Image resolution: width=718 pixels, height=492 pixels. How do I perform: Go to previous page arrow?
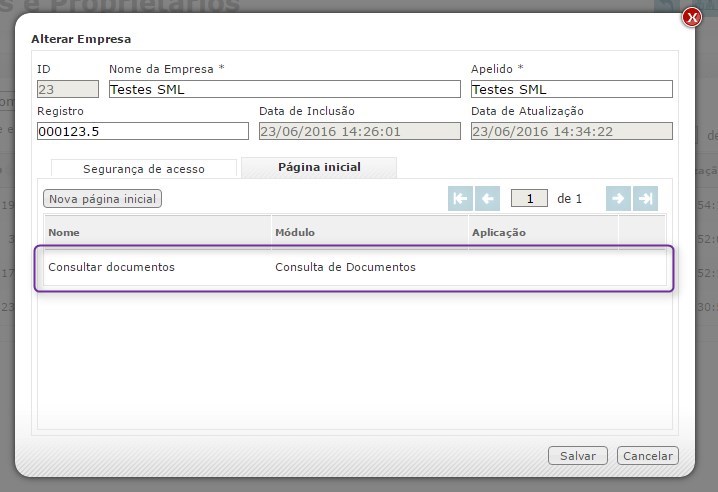488,198
